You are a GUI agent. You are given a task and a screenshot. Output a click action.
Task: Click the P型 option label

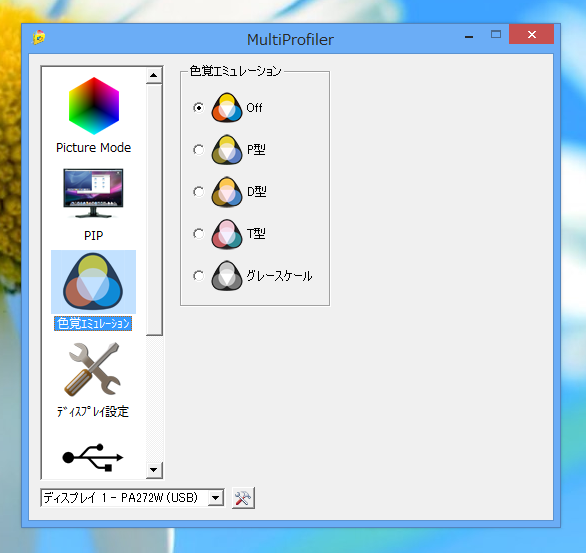pos(256,150)
